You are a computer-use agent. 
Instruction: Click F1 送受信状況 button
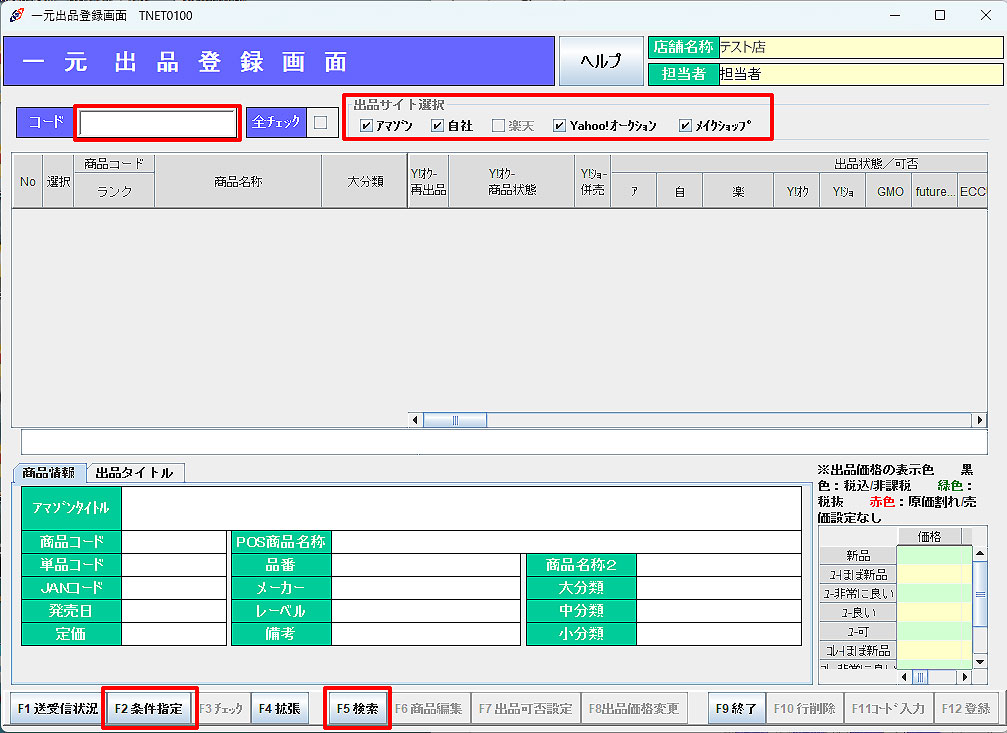point(57,708)
